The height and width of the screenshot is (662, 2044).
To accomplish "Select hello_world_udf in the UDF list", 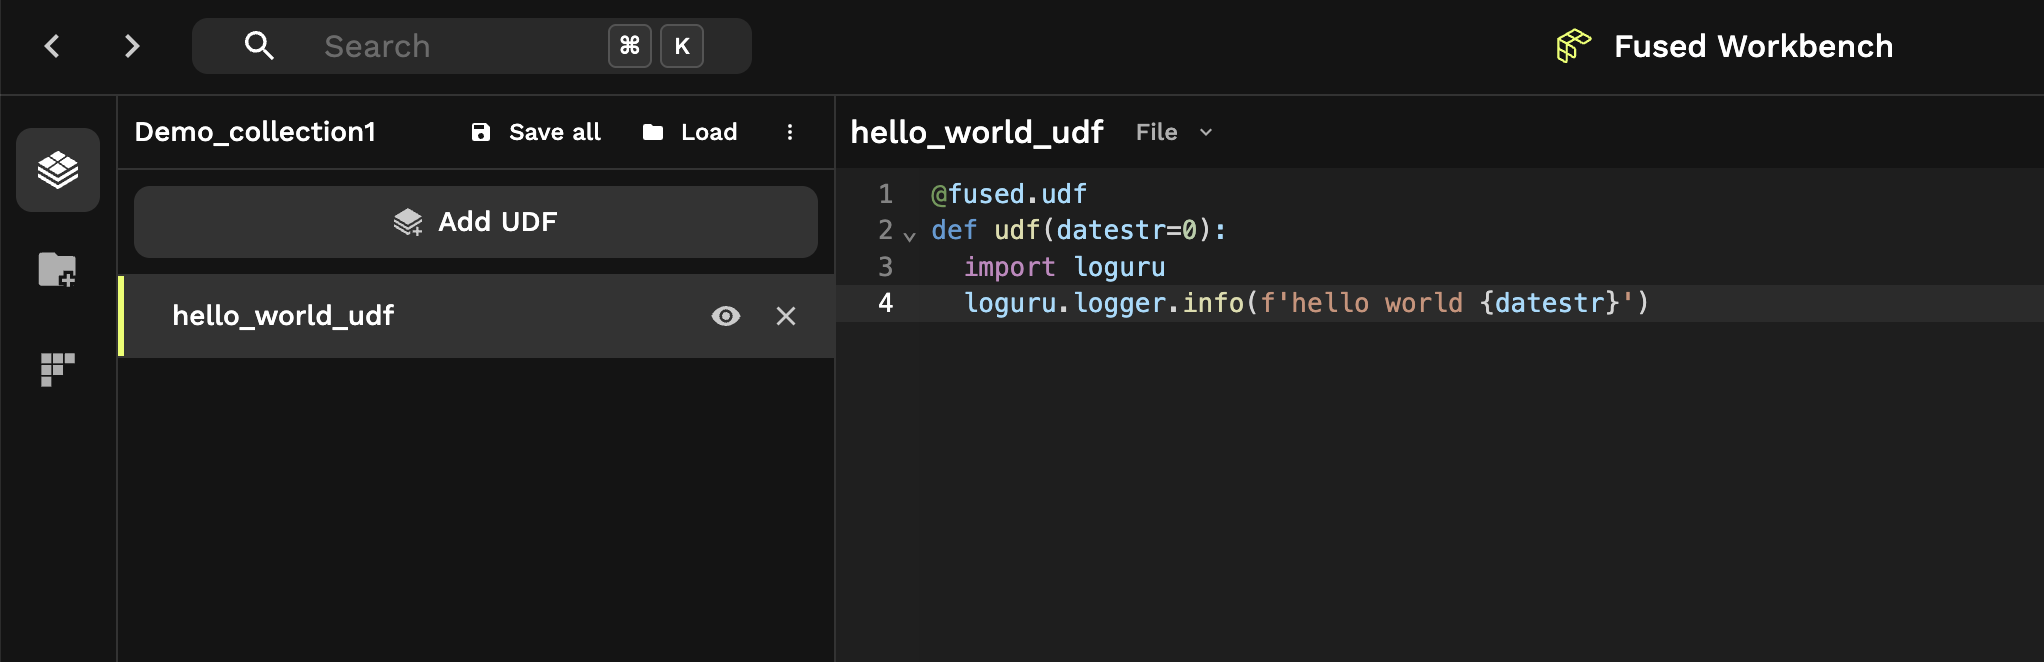I will pyautogui.click(x=476, y=316).
